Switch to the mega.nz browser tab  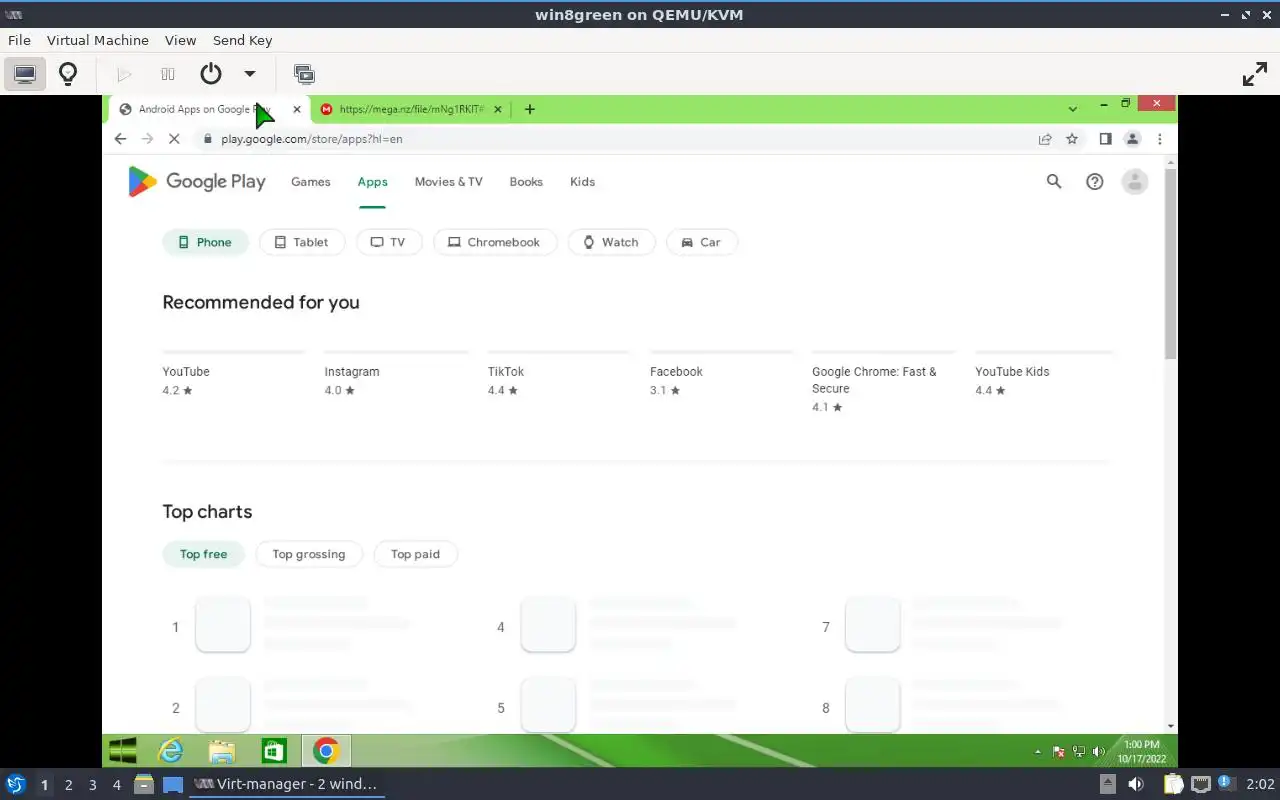(x=410, y=109)
